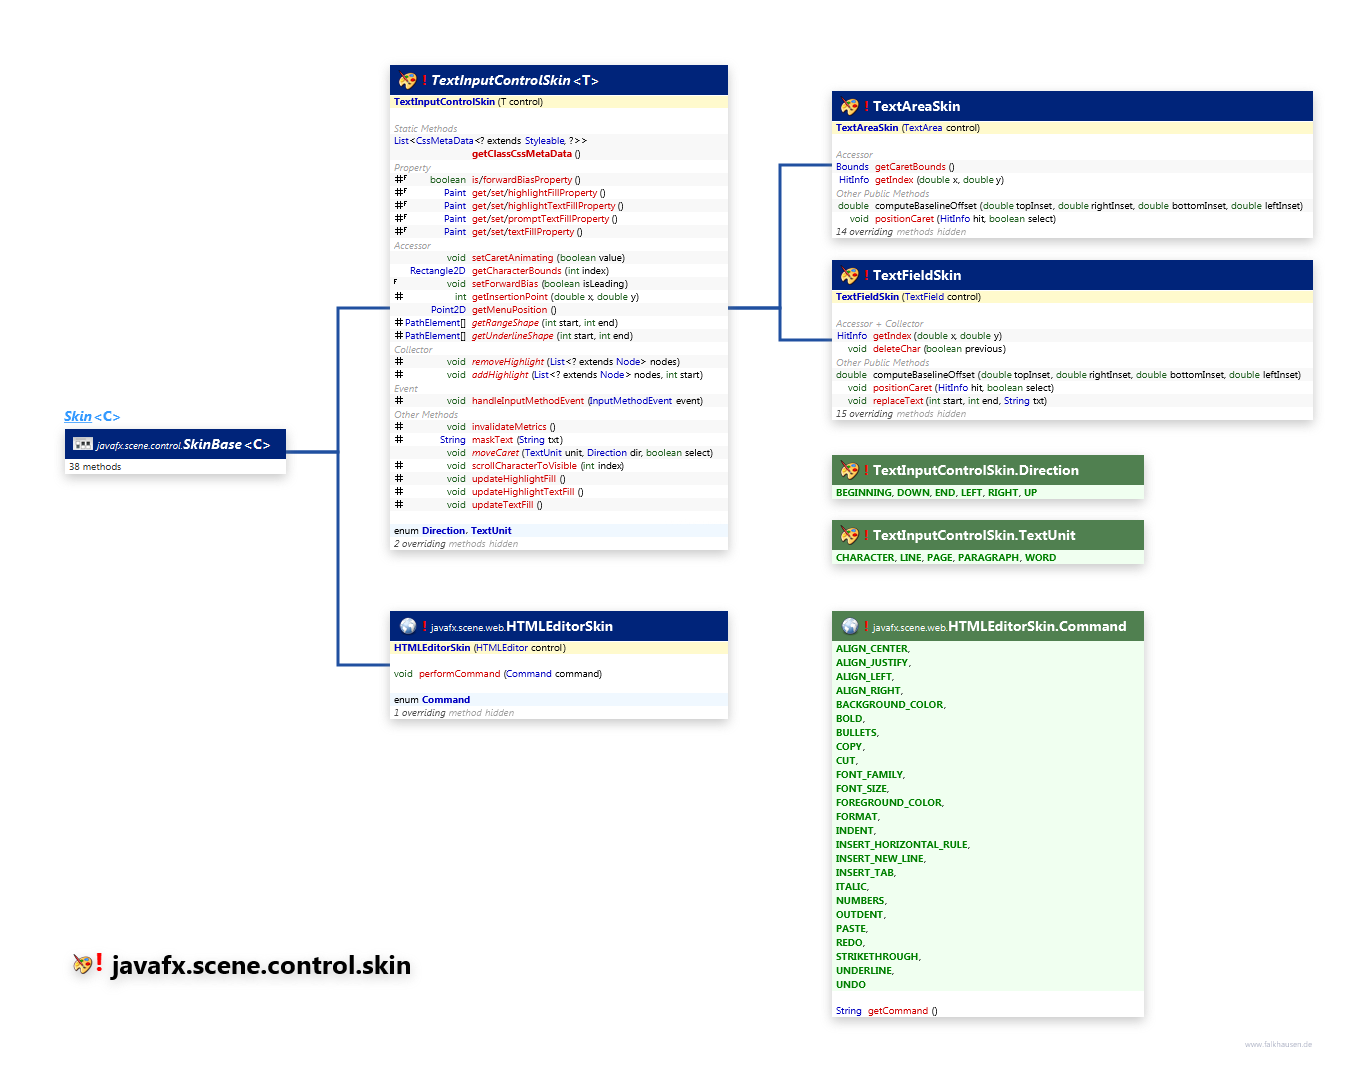Expand 14 overriding methods hidden in TextAreaSkin
Image resolution: width=1369 pixels, height=1090 pixels.
pyautogui.click(x=900, y=232)
